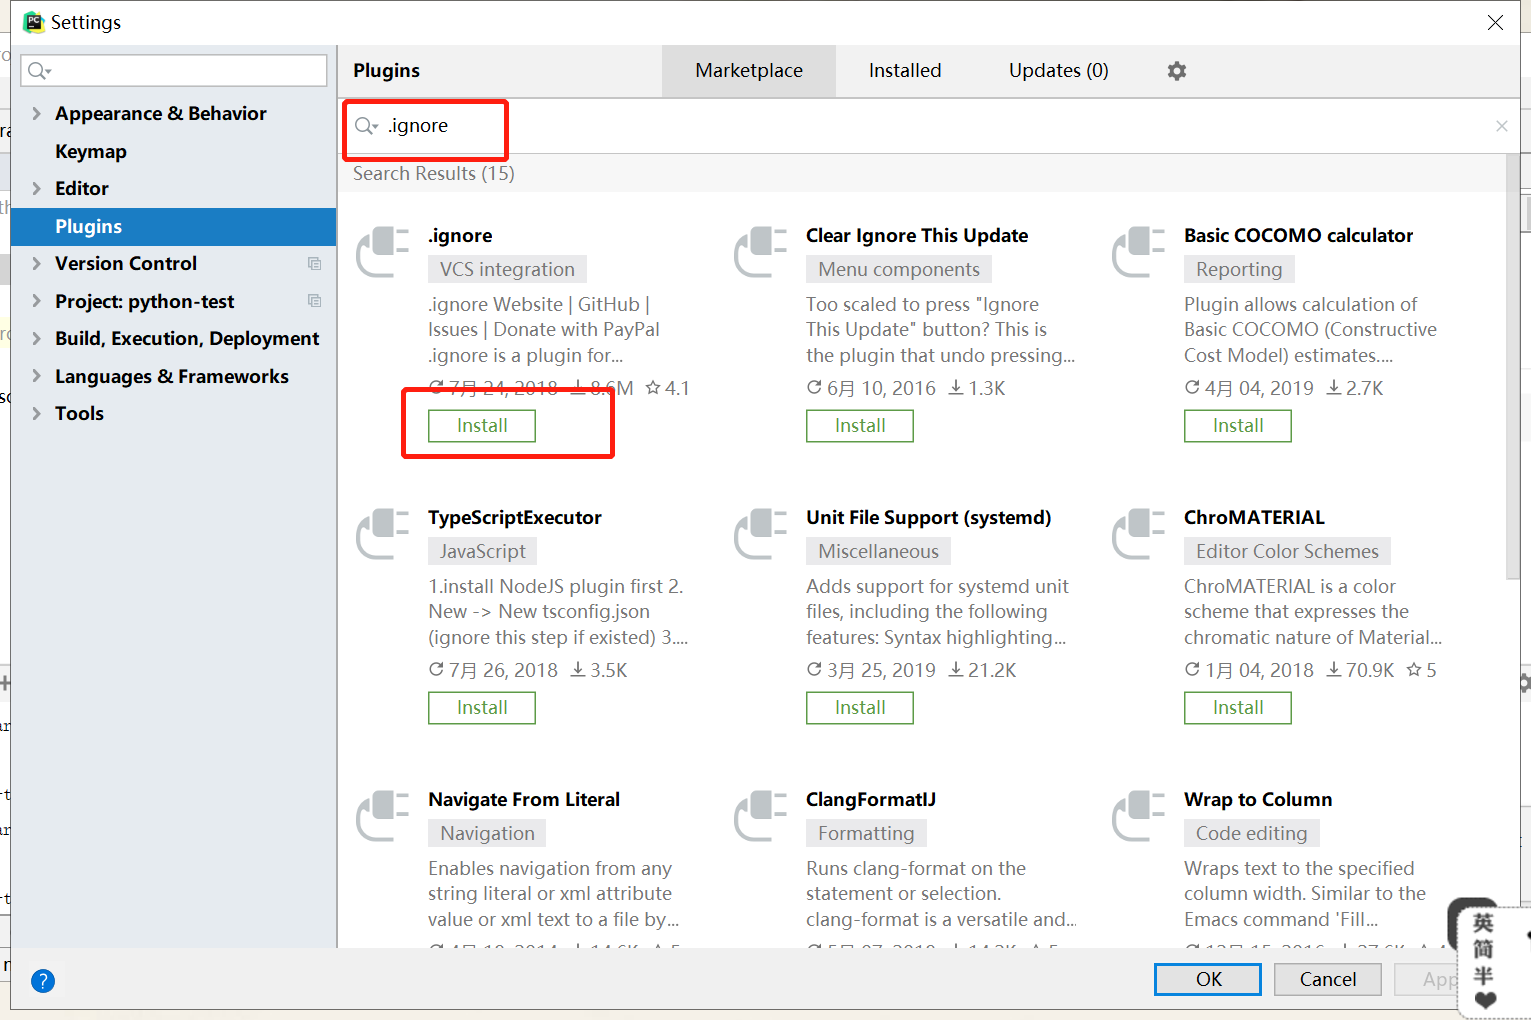Click the ChroMATERIAL plugin icon
The height and width of the screenshot is (1020, 1531).
[1139, 534]
